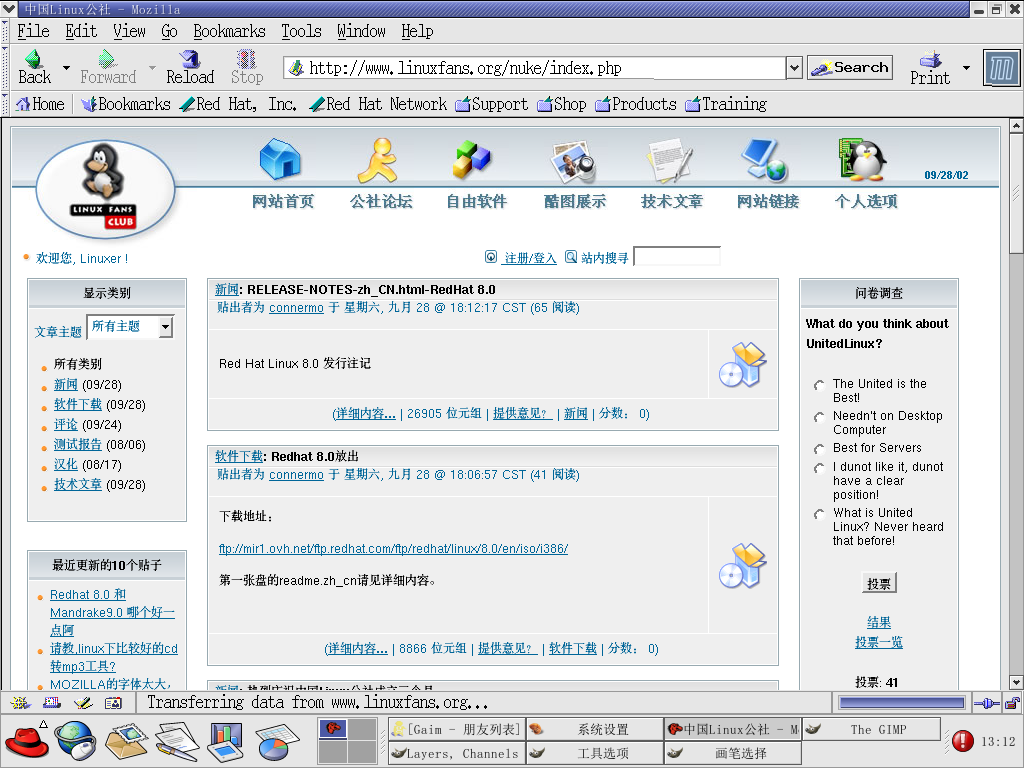The width and height of the screenshot is (1024, 768).
Task: Click the Stop toolbar icon
Action: [x=246, y=59]
